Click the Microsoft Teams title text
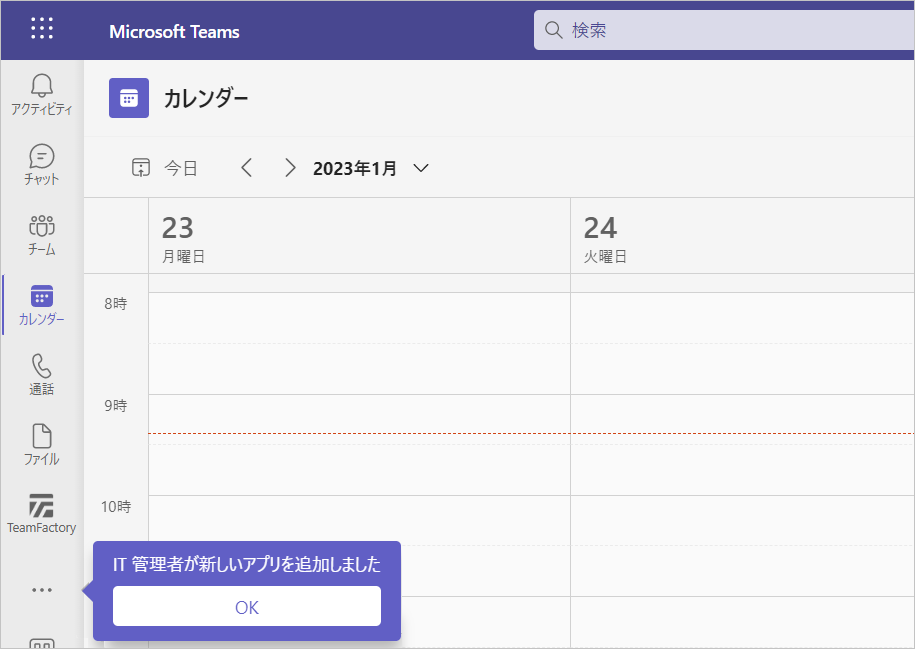 coord(175,31)
